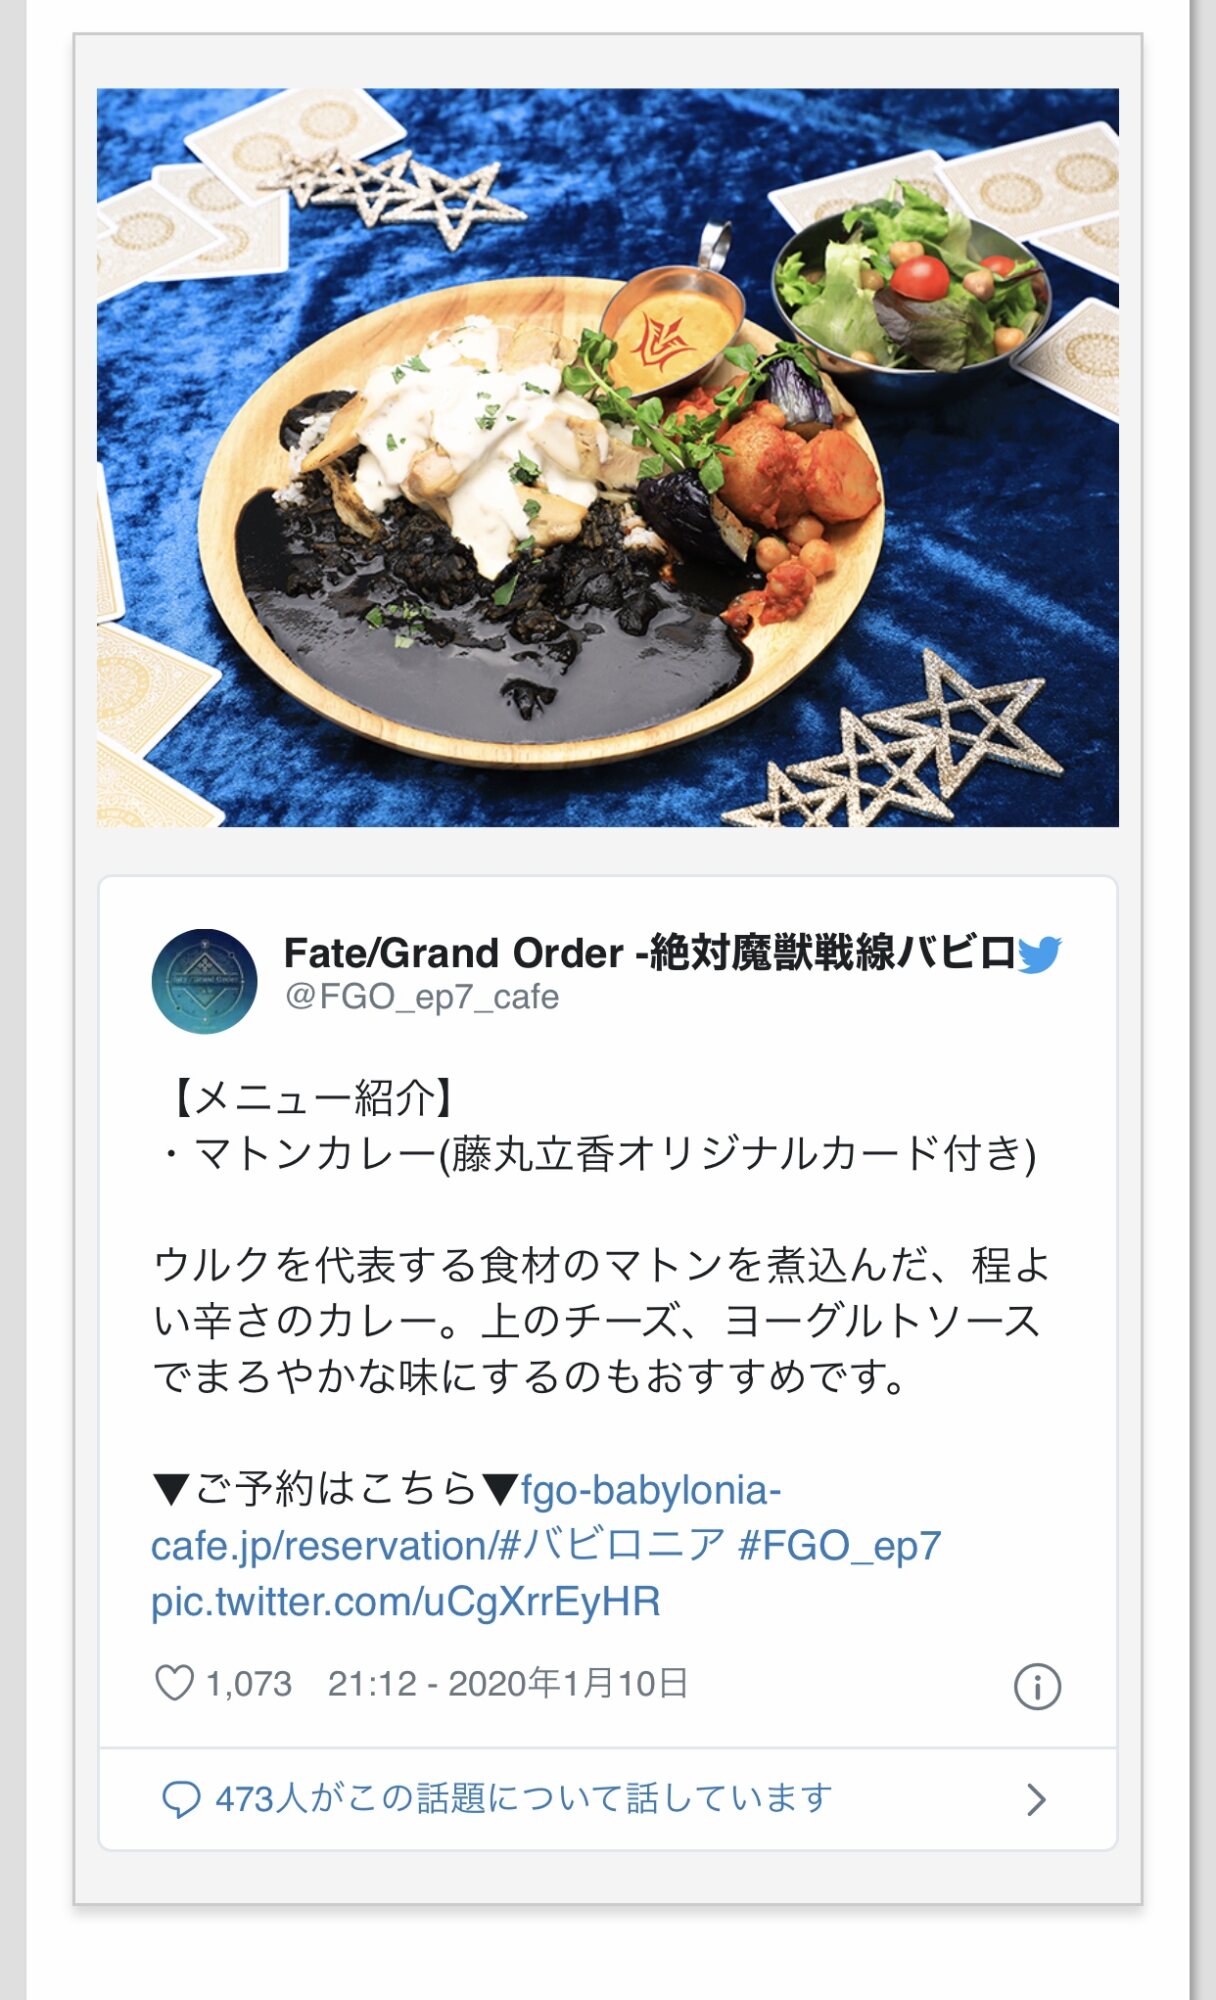Click the 1,073 likes count
This screenshot has height=2000, width=1216.
(x=249, y=1684)
